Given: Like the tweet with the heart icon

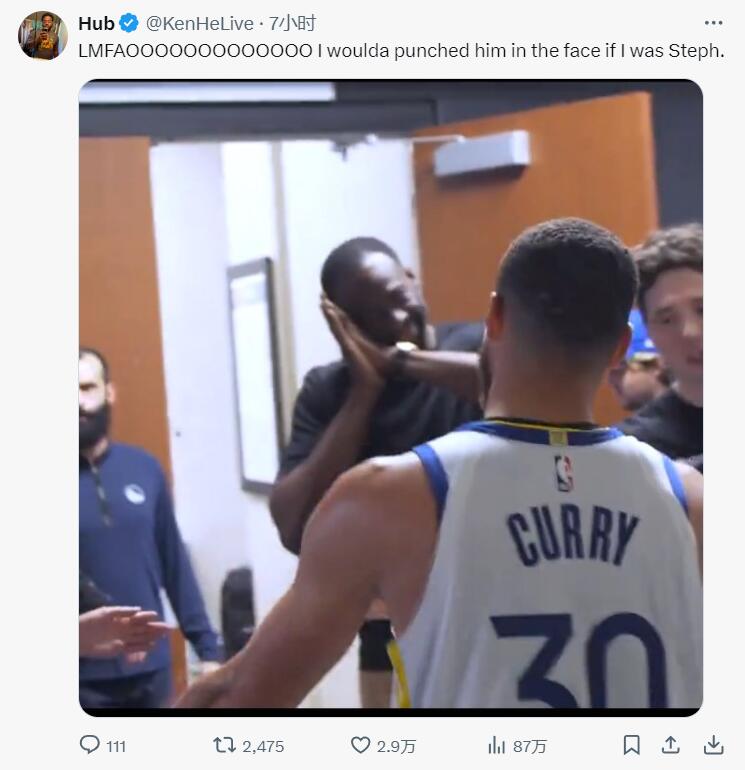Looking at the screenshot, I should [360, 745].
